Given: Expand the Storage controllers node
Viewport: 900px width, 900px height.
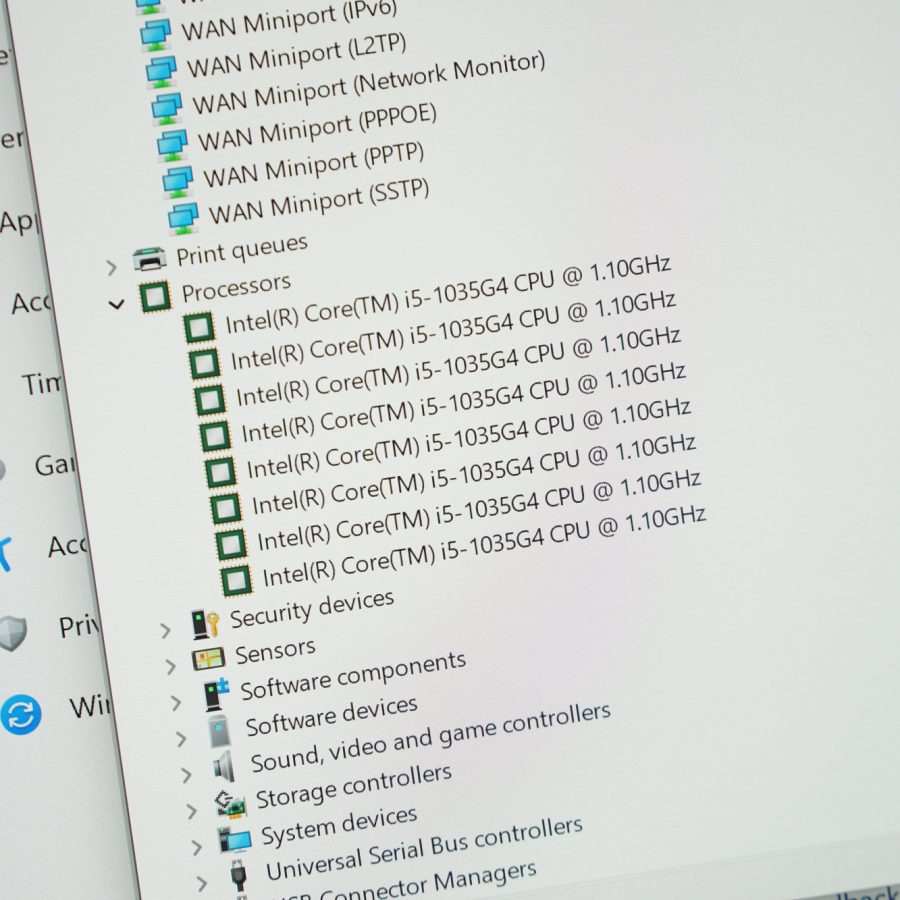Looking at the screenshot, I should [192, 812].
